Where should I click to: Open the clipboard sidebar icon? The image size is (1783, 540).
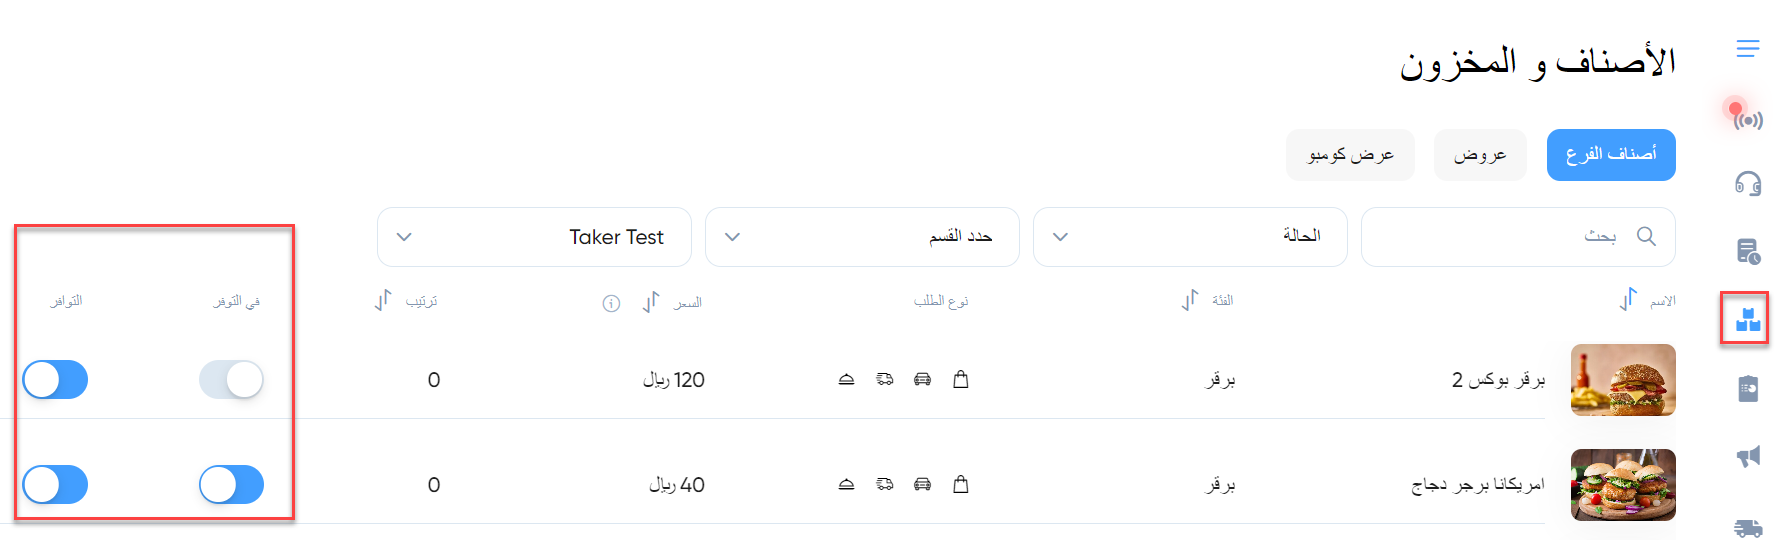1747,388
